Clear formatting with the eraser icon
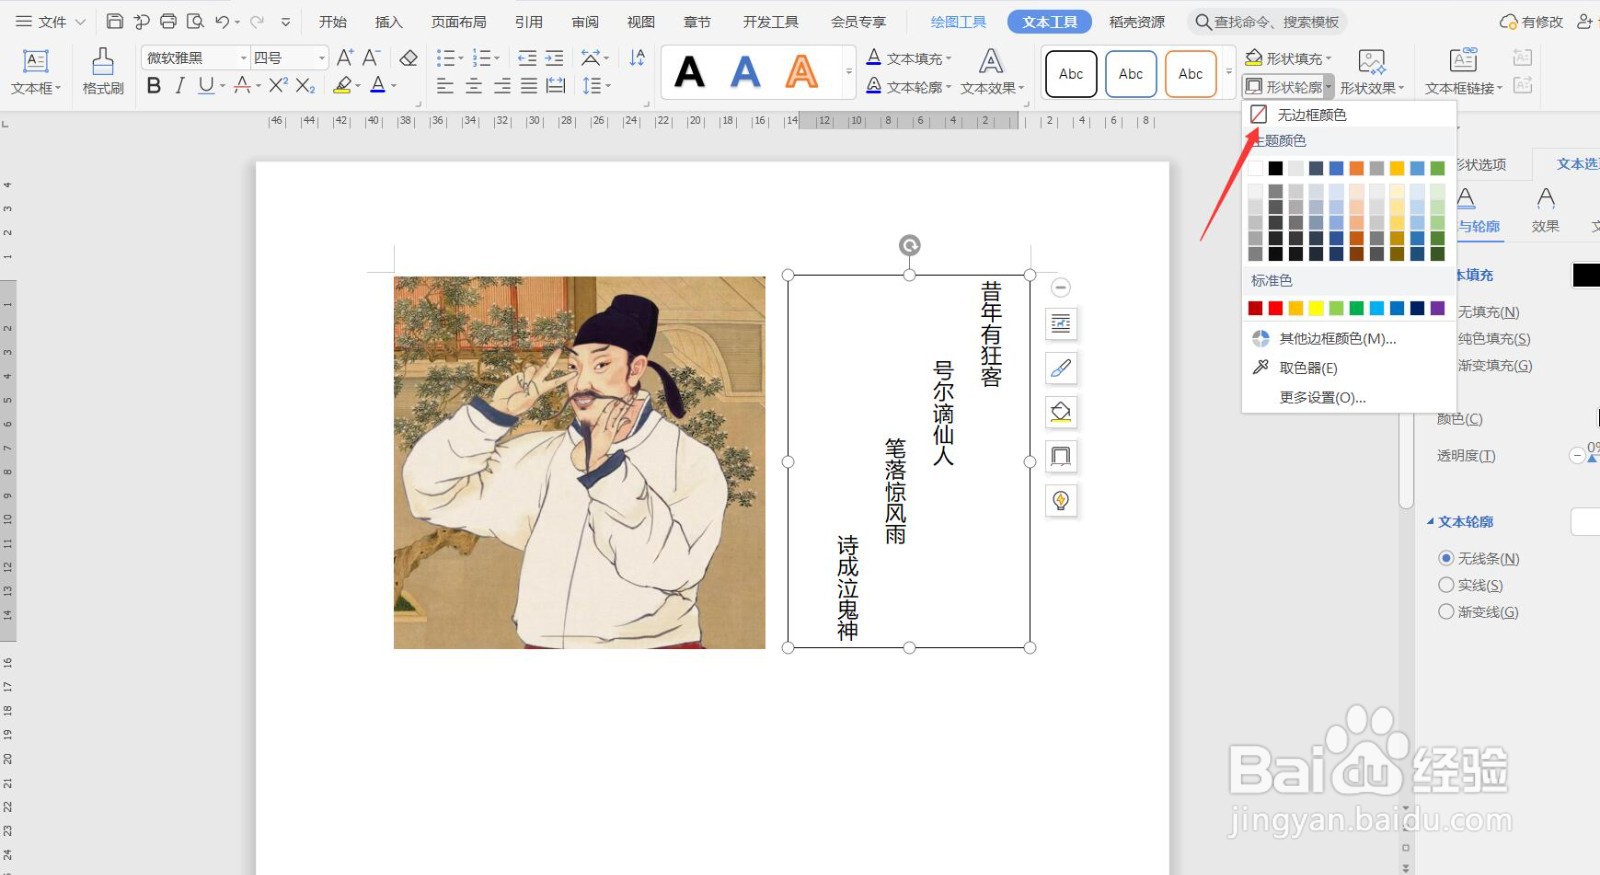The image size is (1600, 875). 408,58
